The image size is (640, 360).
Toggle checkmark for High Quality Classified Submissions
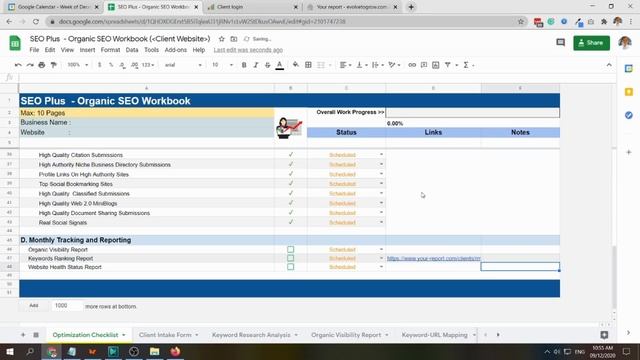pos(291,193)
